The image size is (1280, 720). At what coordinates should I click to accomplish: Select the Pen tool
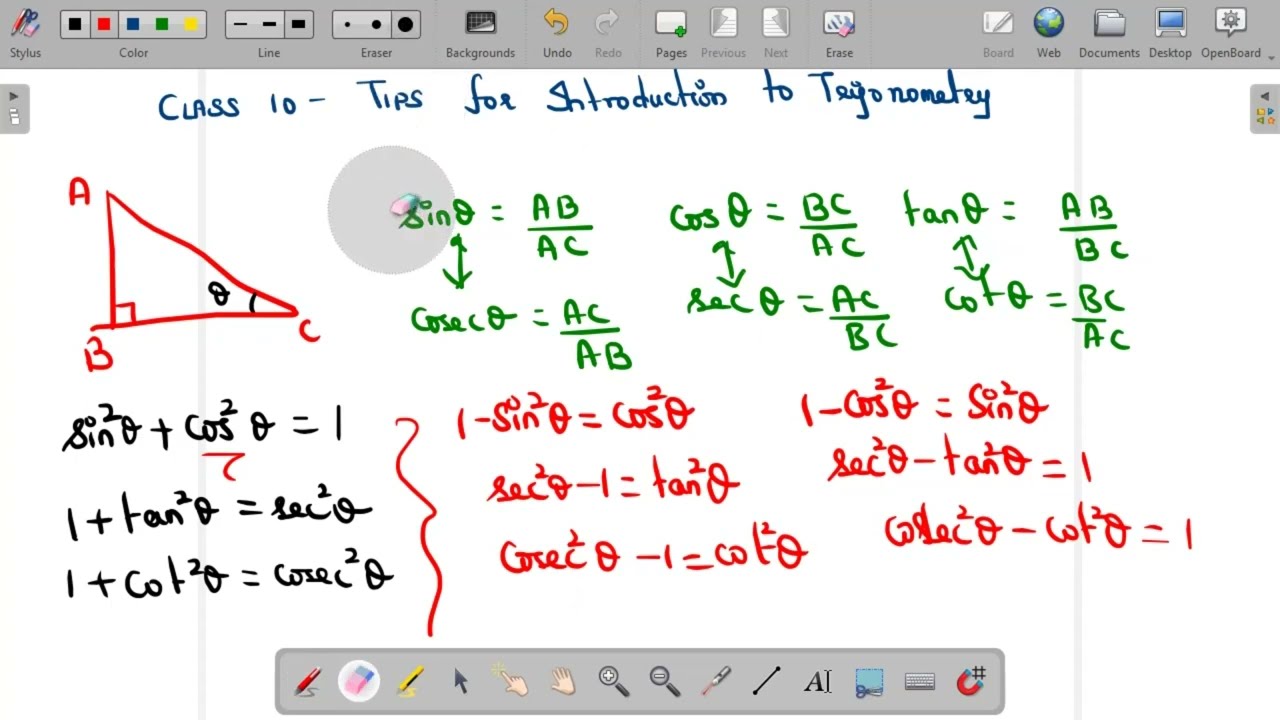(308, 682)
